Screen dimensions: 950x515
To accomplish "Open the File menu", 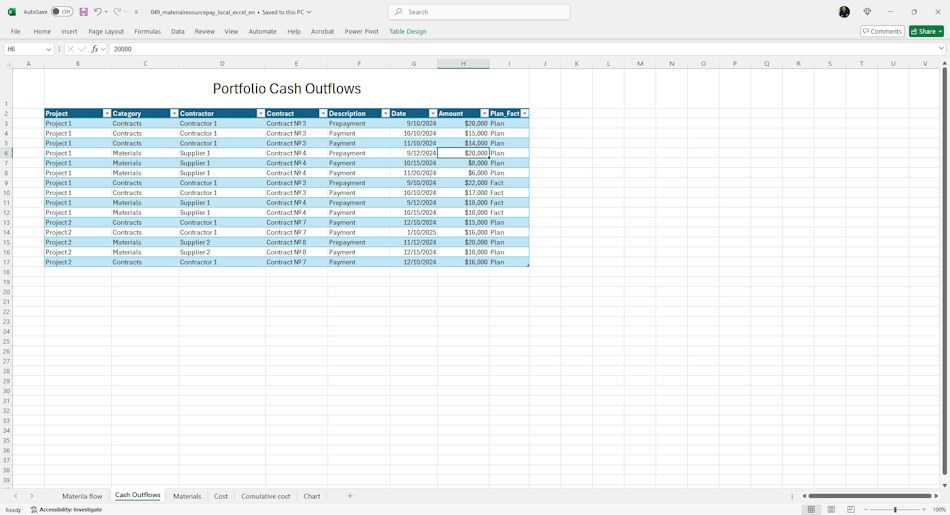I will tap(15, 31).
